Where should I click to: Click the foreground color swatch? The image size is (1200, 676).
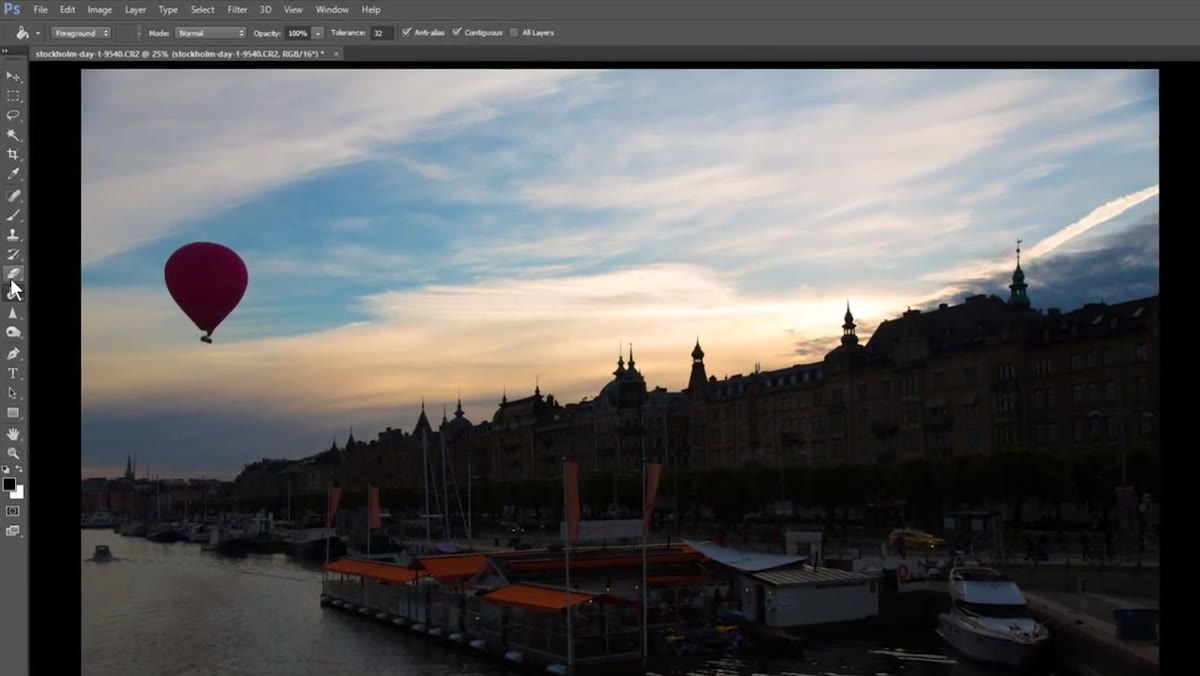pos(8,484)
